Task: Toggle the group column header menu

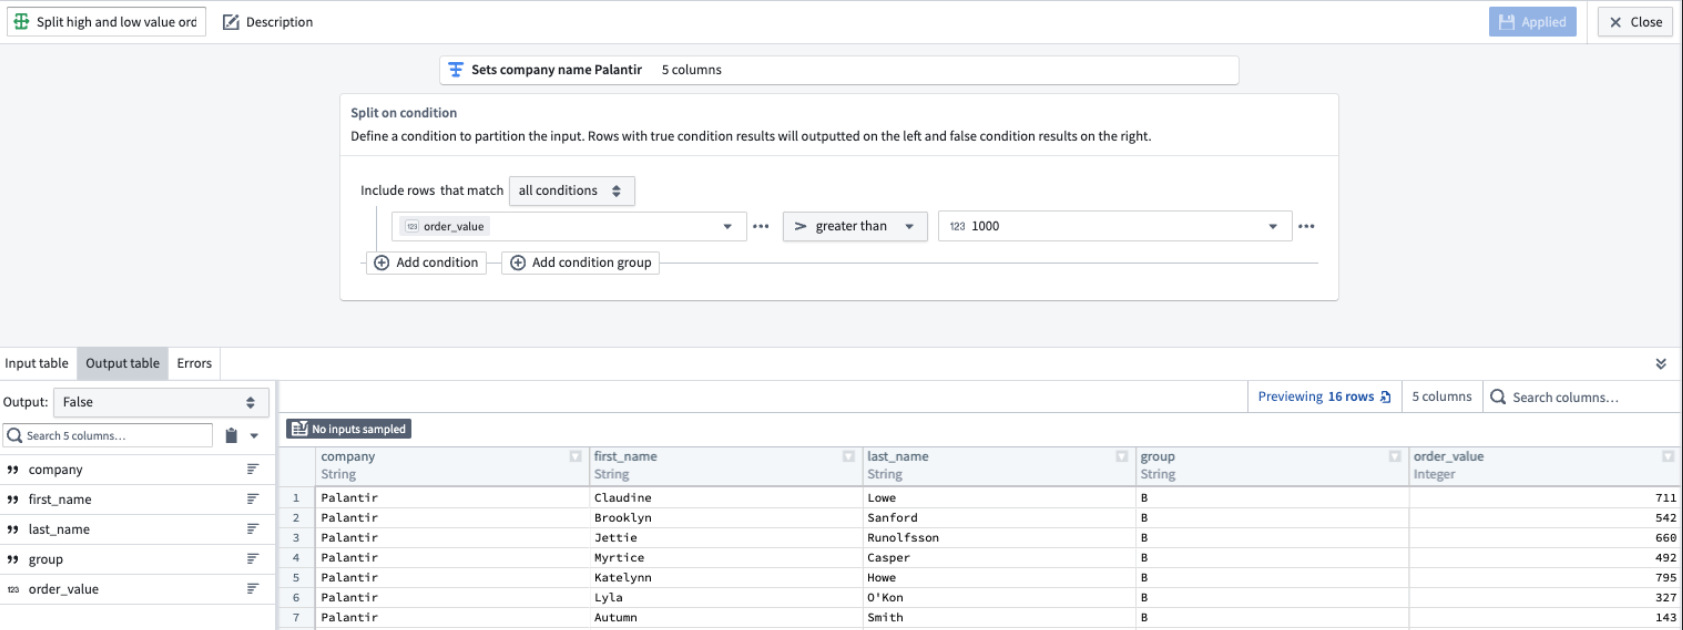Action: tap(1394, 456)
